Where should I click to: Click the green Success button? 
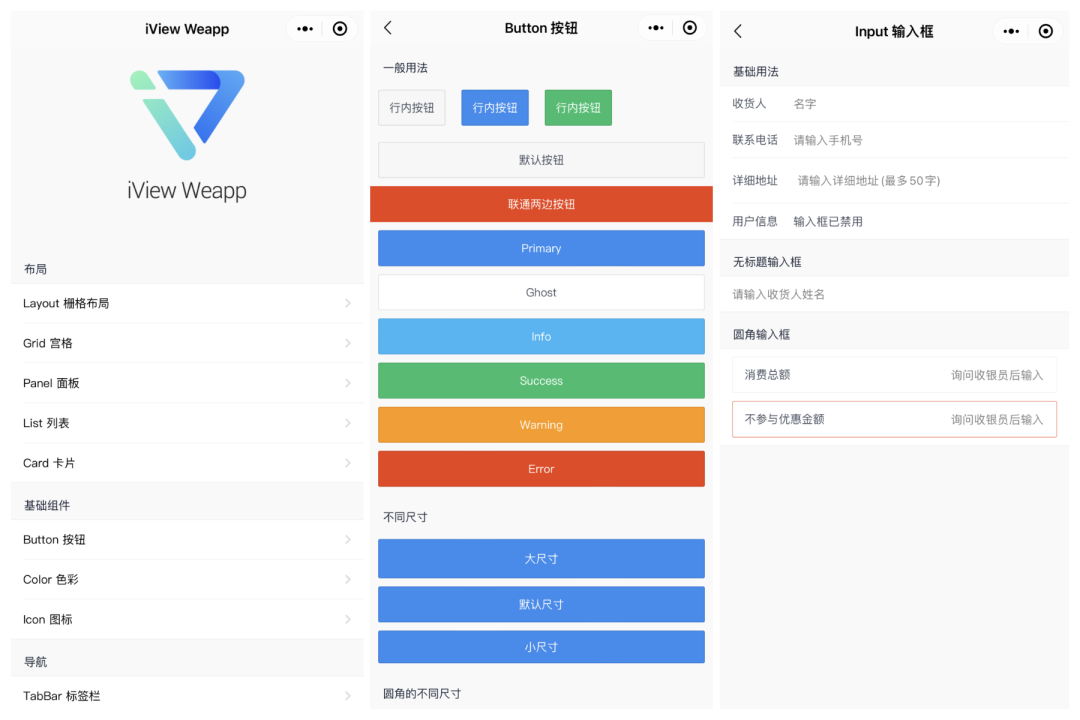click(x=541, y=380)
